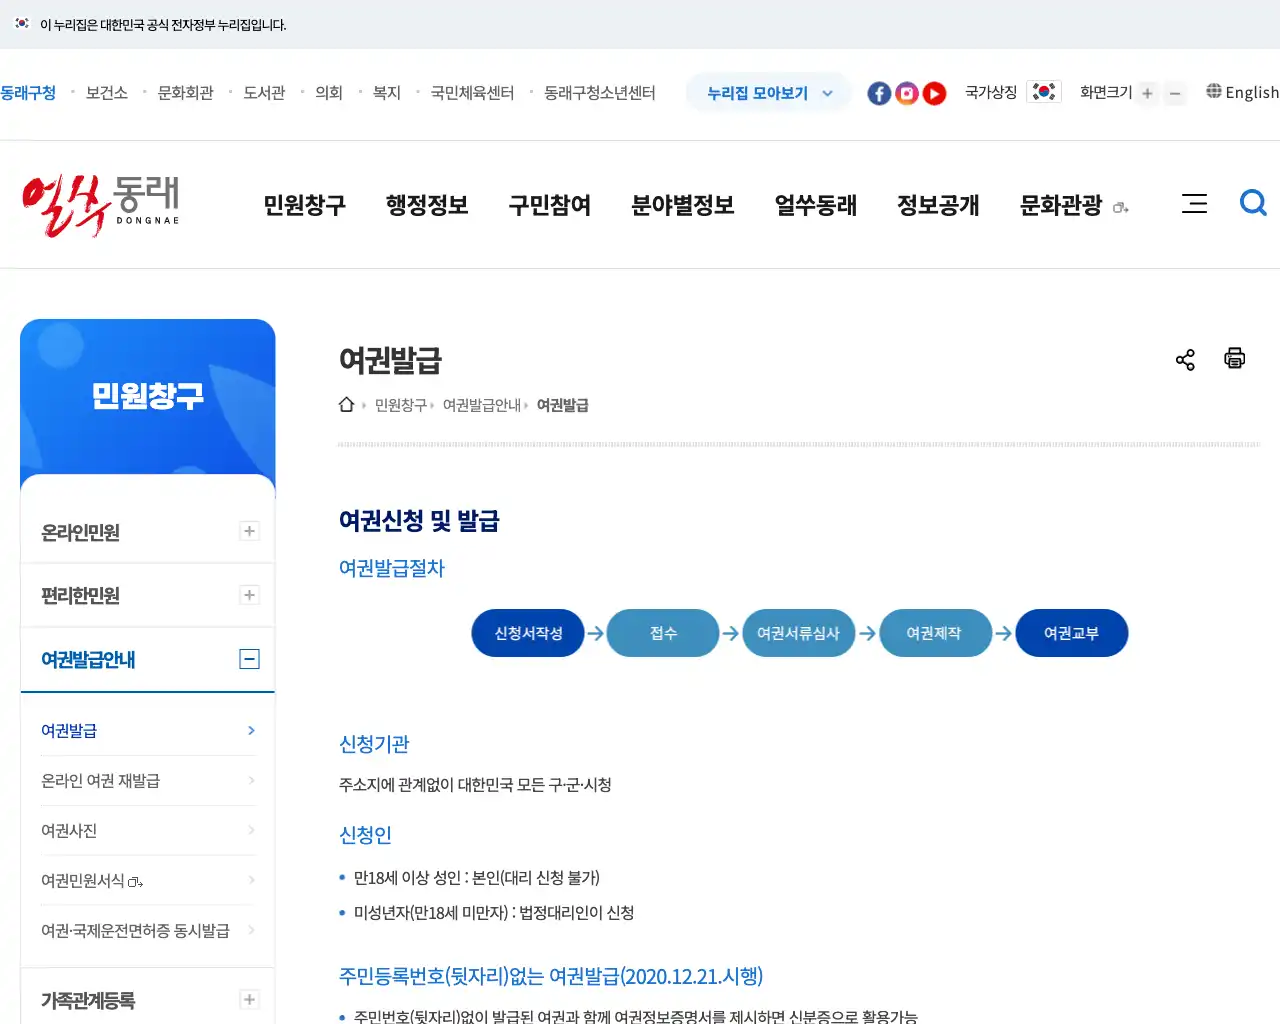Open the 분야별정보 main menu

(x=683, y=205)
